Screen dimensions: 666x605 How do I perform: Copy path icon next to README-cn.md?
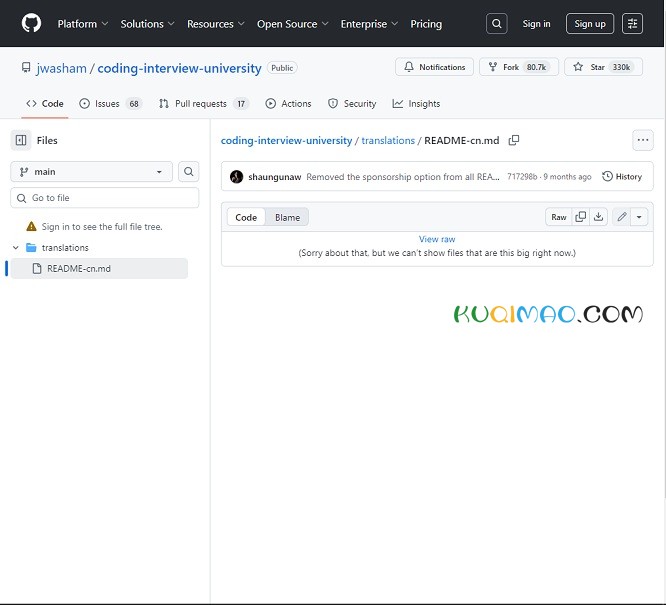514,140
